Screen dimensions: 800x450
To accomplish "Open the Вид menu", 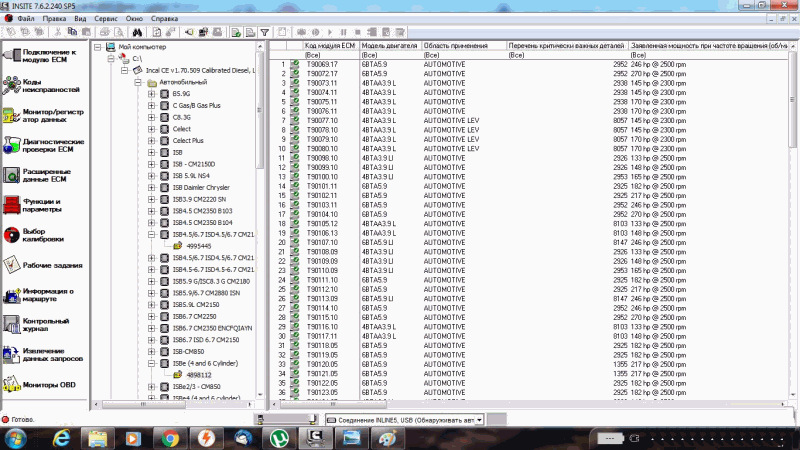I will 80,18.
